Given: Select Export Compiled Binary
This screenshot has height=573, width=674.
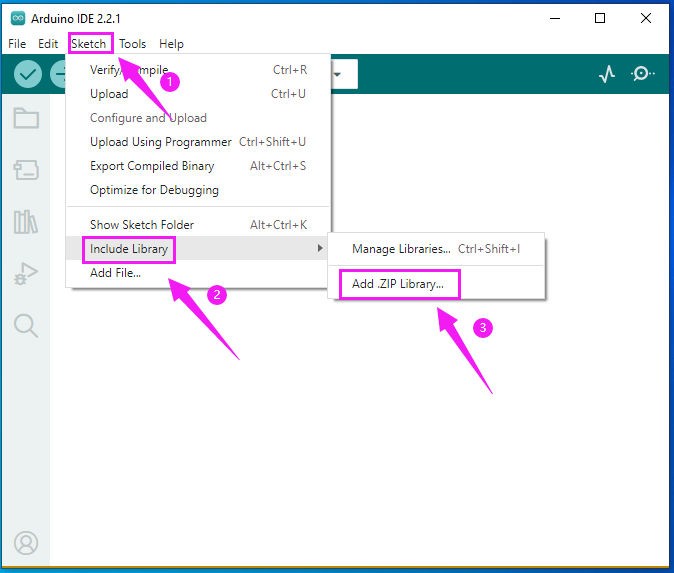Looking at the screenshot, I should tap(198, 166).
